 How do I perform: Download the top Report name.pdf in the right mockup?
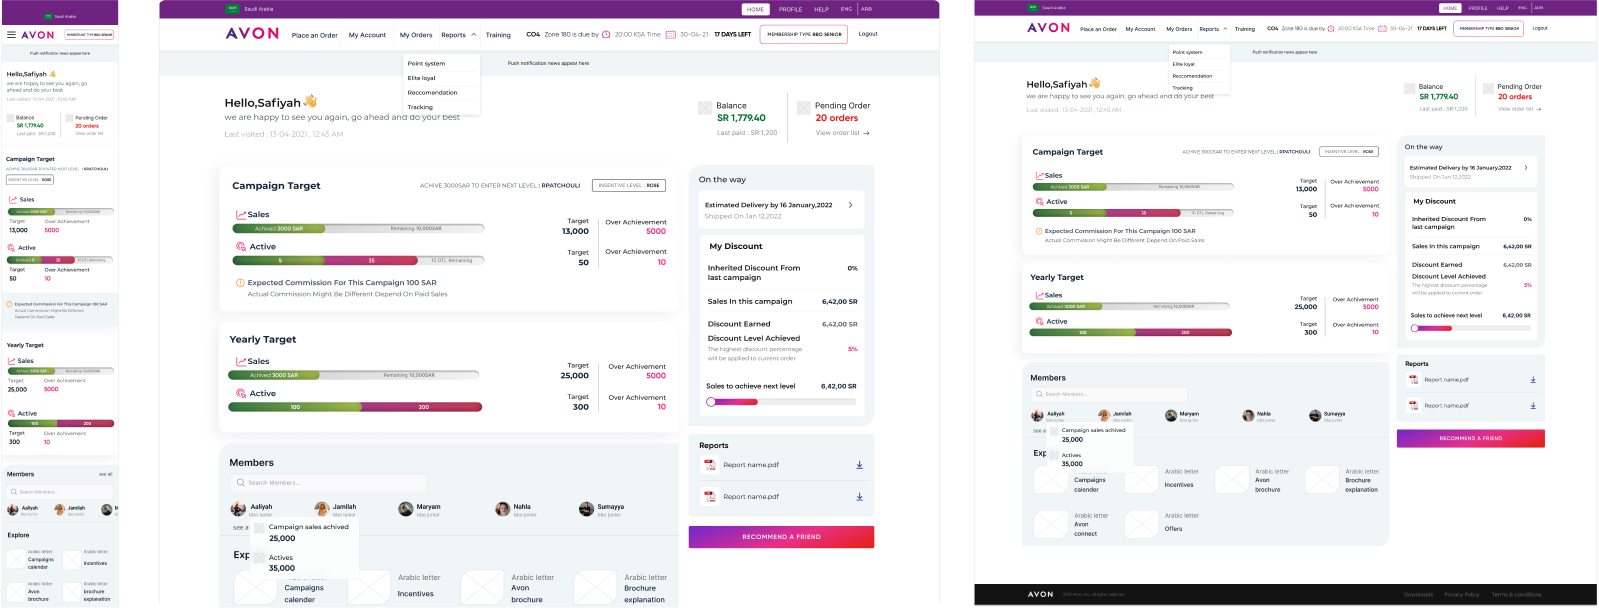tap(1533, 380)
